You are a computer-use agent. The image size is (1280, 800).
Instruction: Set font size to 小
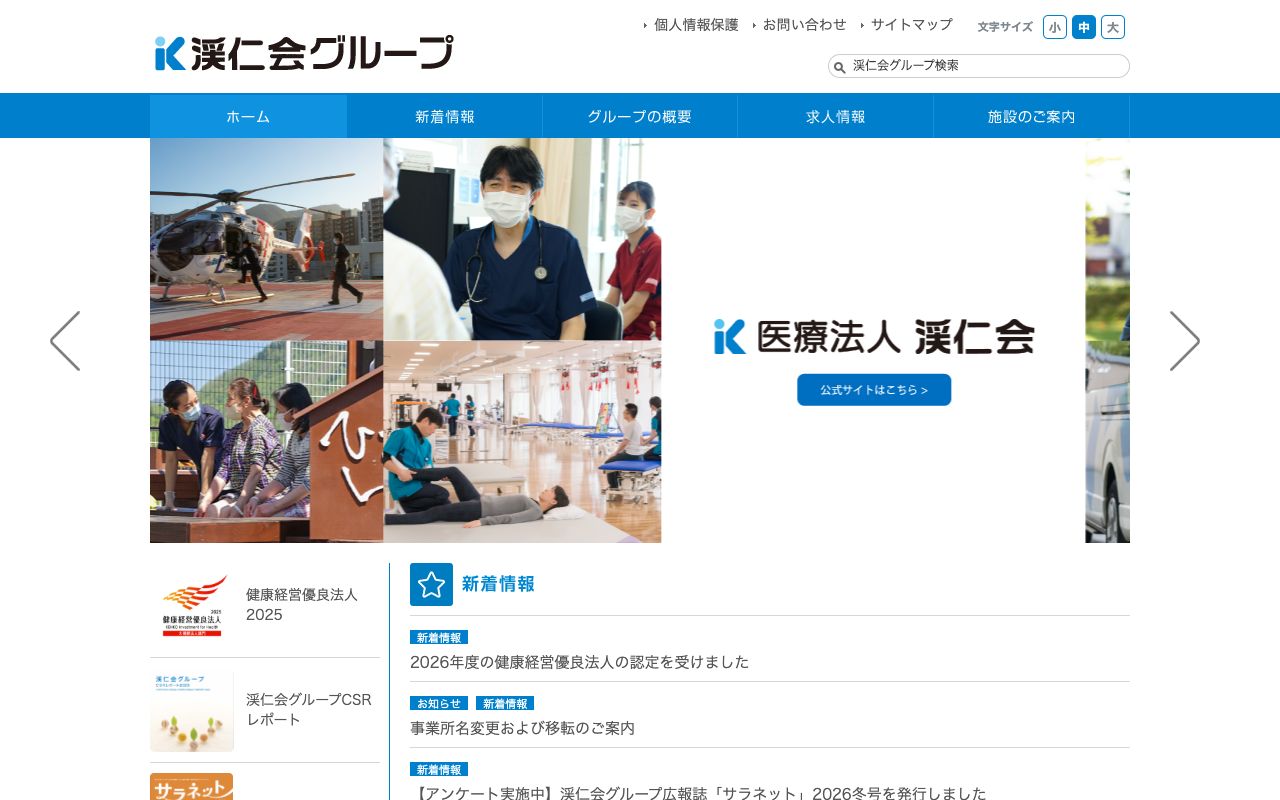(x=1055, y=27)
